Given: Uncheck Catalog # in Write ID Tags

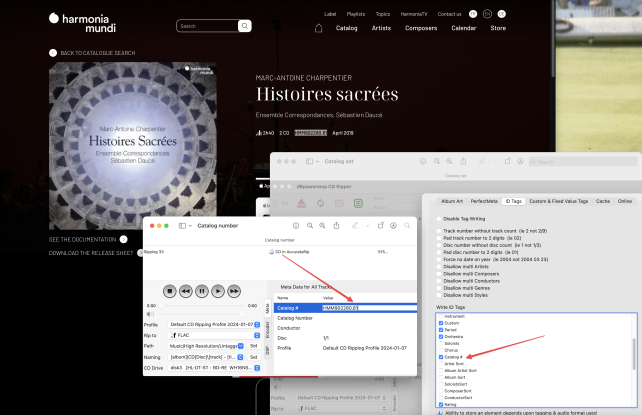Looking at the screenshot, I should [441, 357].
